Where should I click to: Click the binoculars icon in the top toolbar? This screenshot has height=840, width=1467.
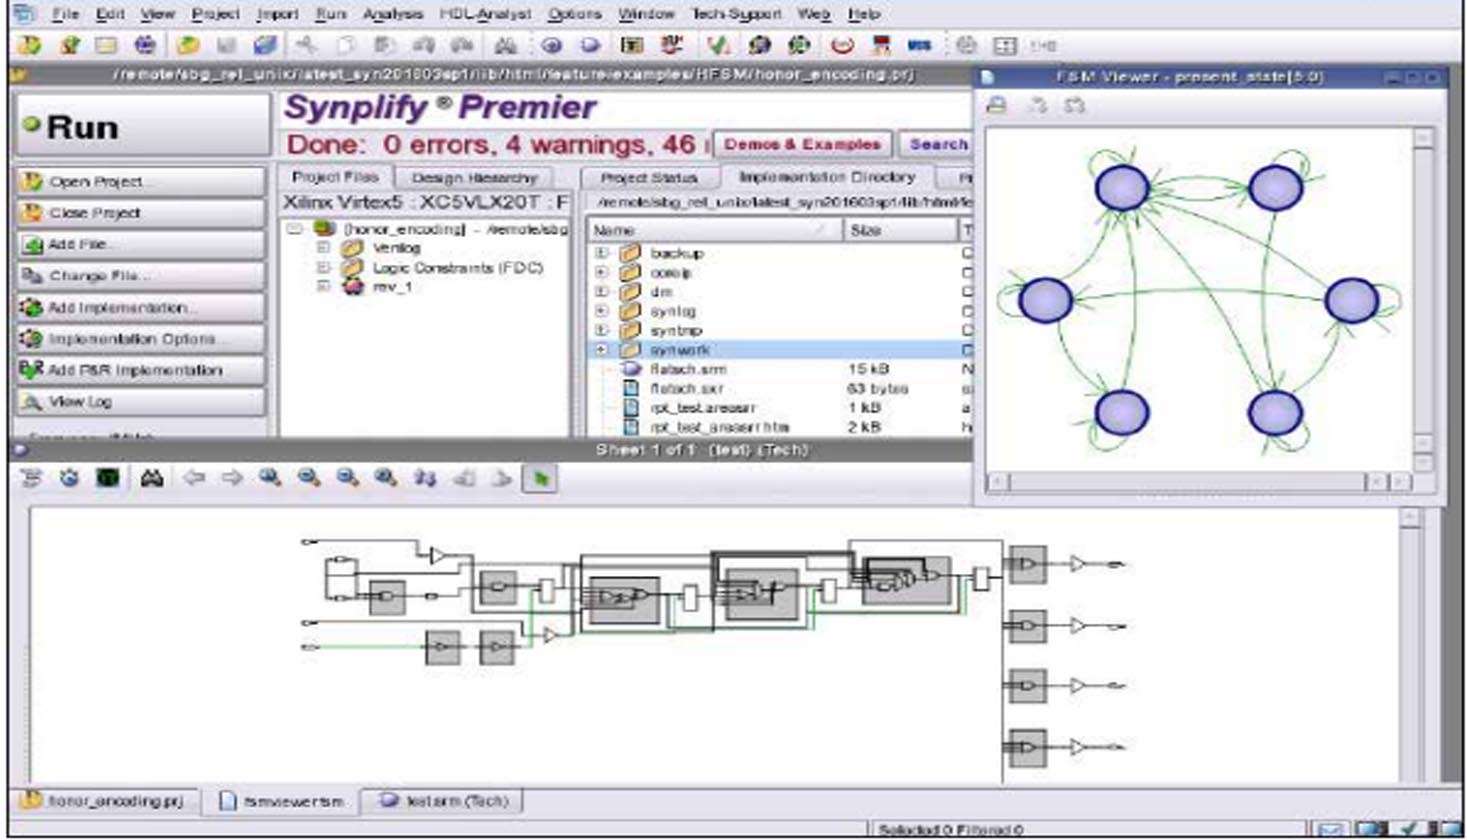(x=505, y=45)
